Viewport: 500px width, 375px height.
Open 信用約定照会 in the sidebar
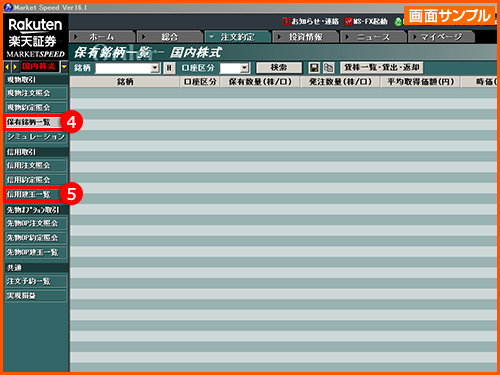pyautogui.click(x=36, y=180)
